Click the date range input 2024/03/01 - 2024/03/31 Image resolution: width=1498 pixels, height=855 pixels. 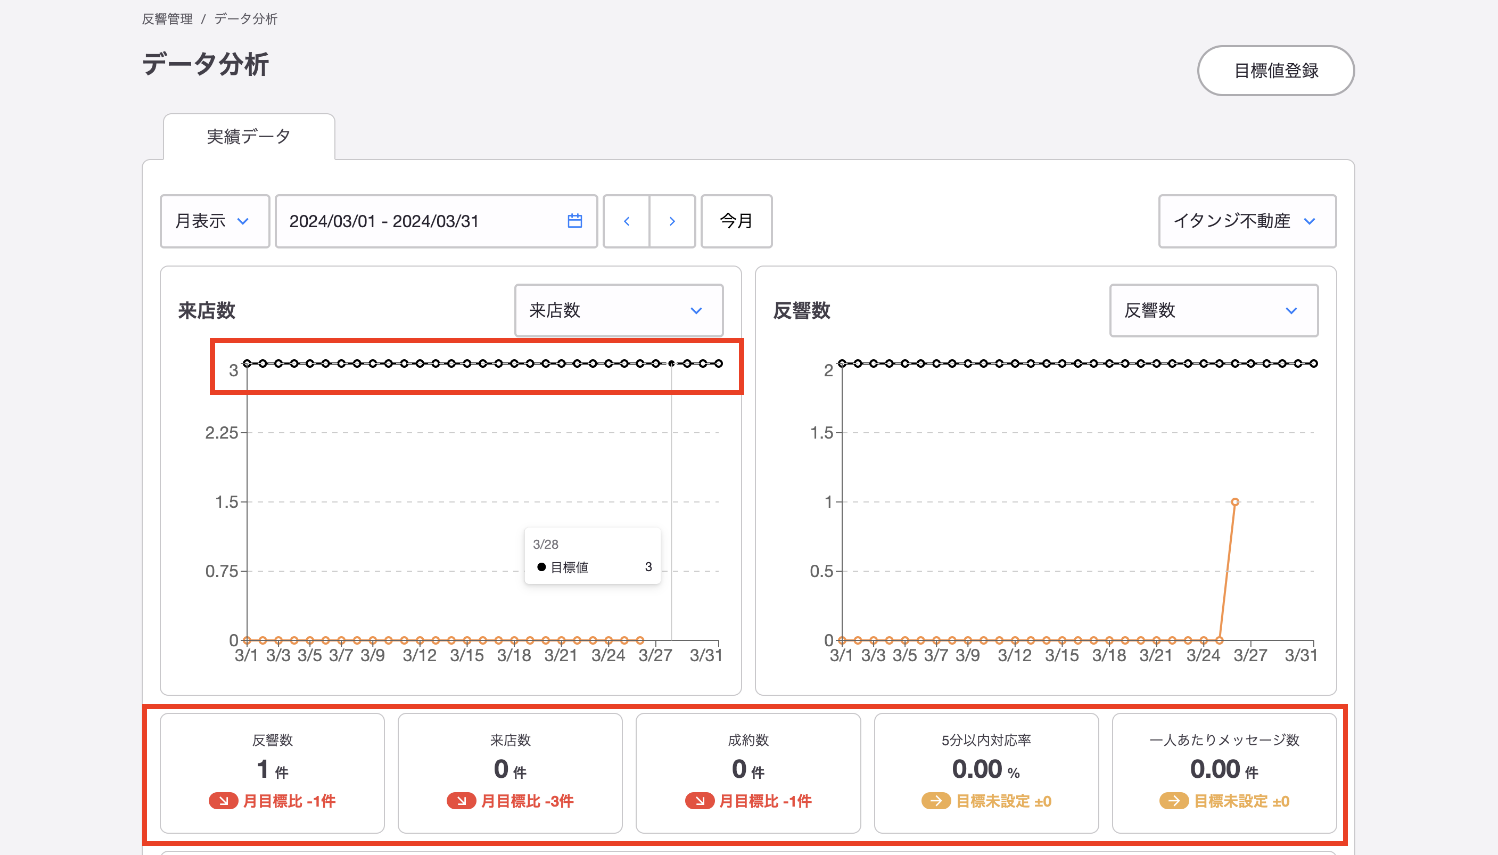436,221
